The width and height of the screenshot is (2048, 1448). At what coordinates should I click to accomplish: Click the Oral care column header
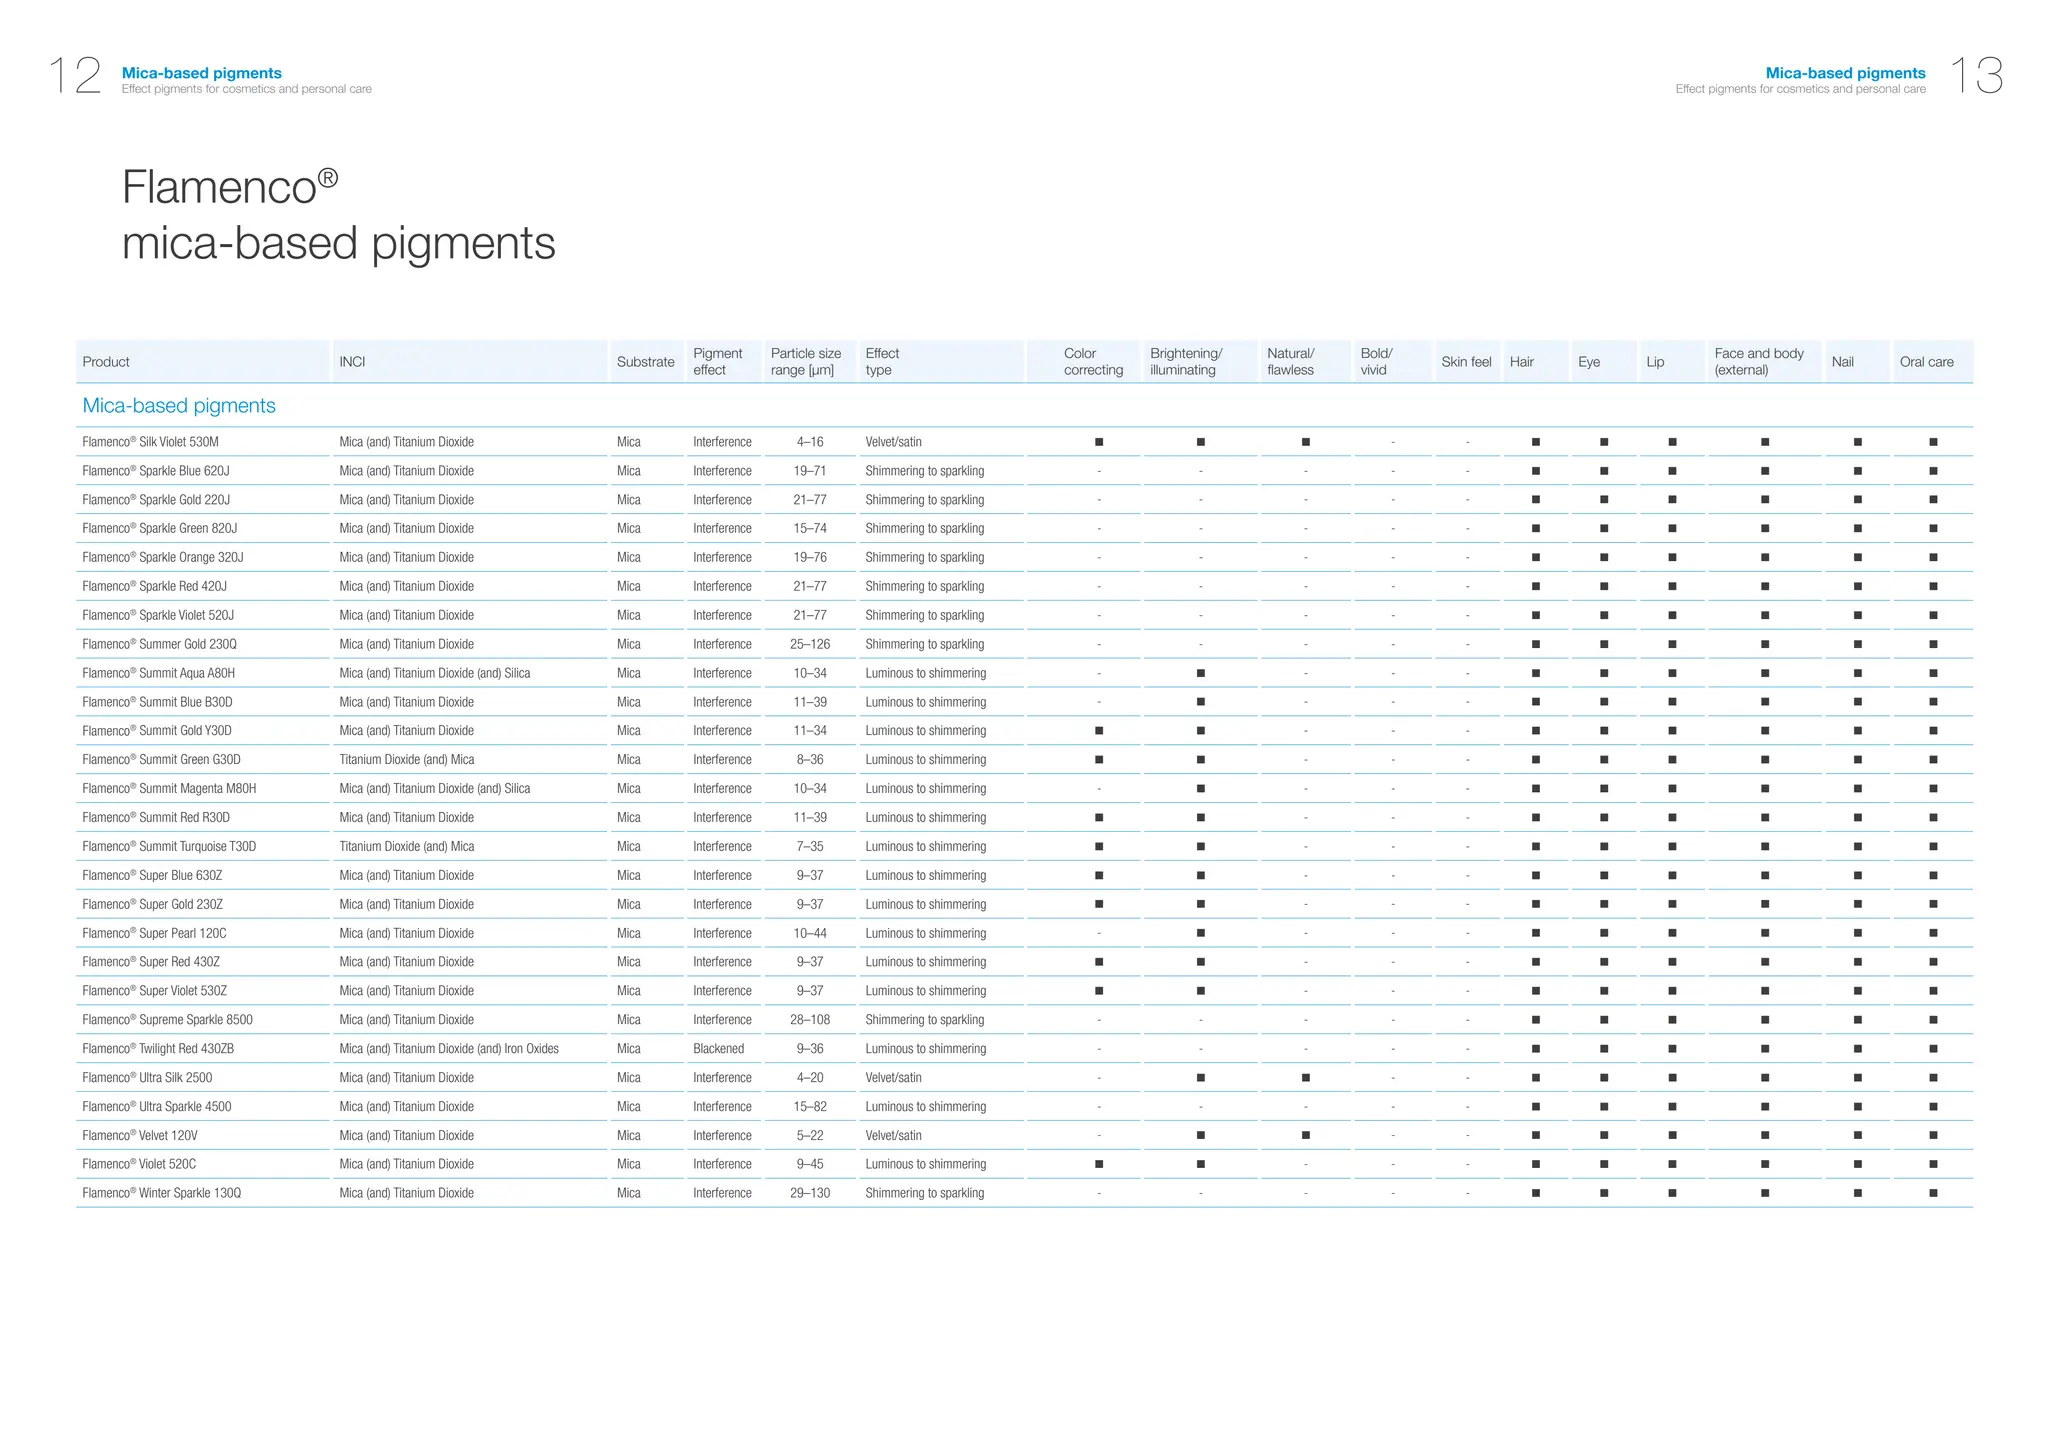click(x=1926, y=362)
